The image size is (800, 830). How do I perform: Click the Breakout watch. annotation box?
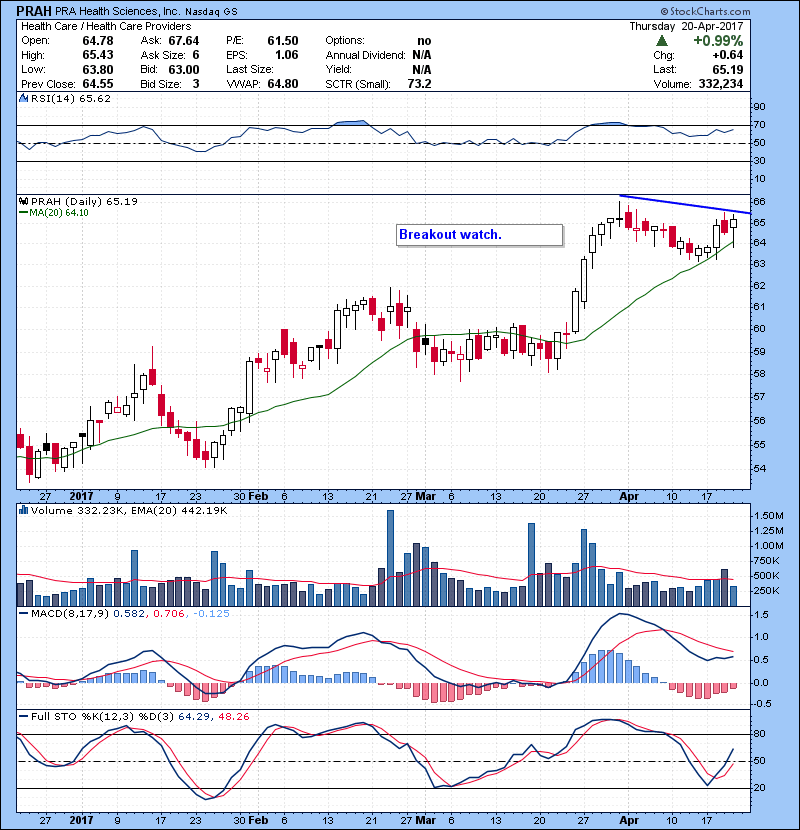[x=480, y=235]
